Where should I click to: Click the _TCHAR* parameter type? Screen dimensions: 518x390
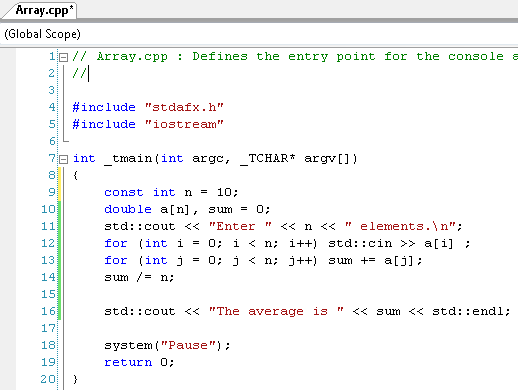[x=268, y=159]
